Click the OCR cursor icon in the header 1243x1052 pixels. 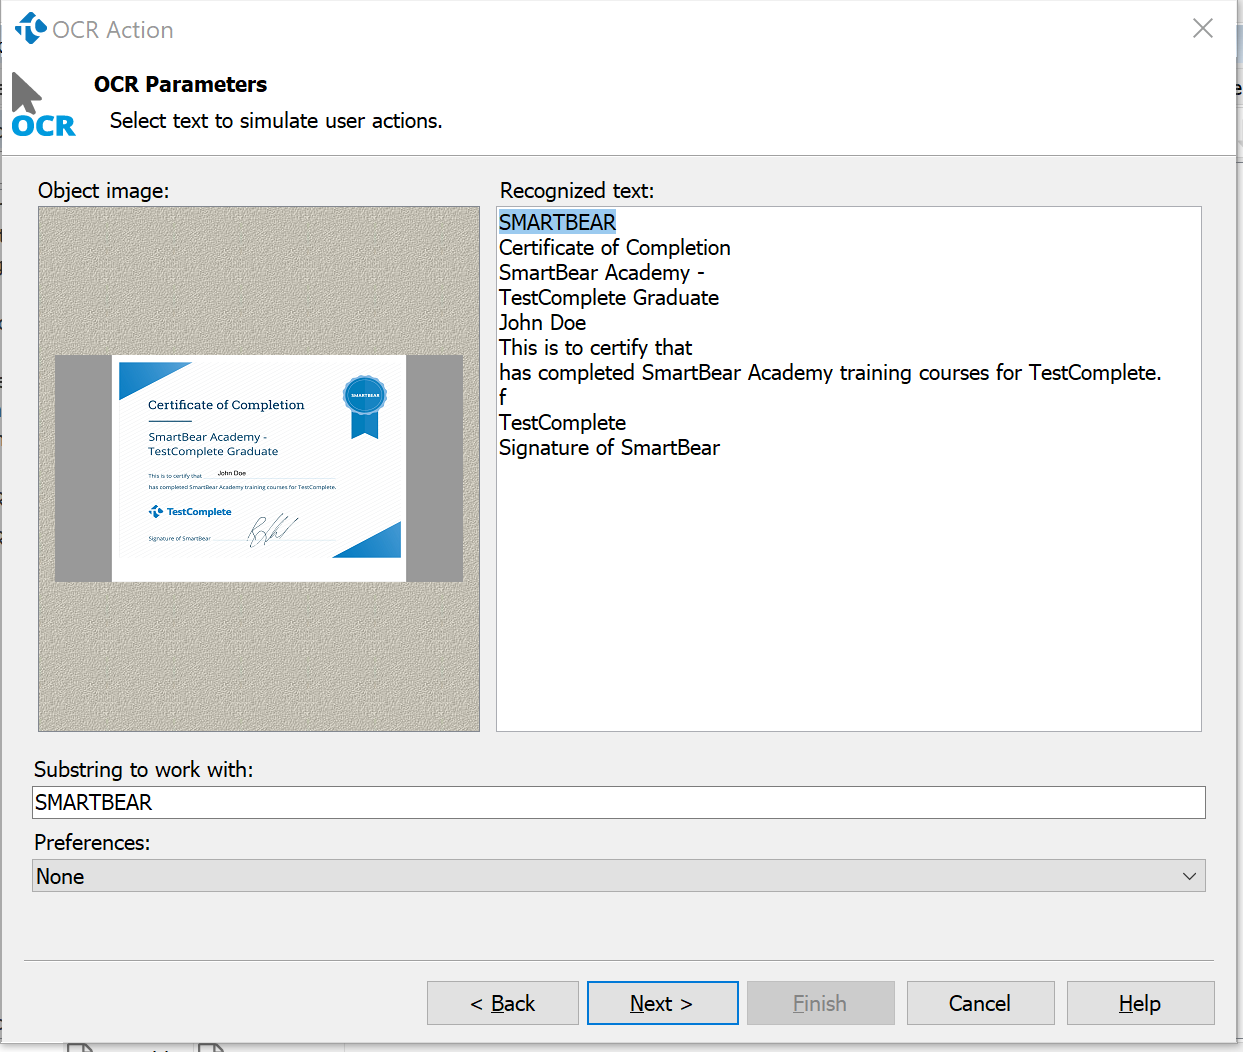coord(42,106)
